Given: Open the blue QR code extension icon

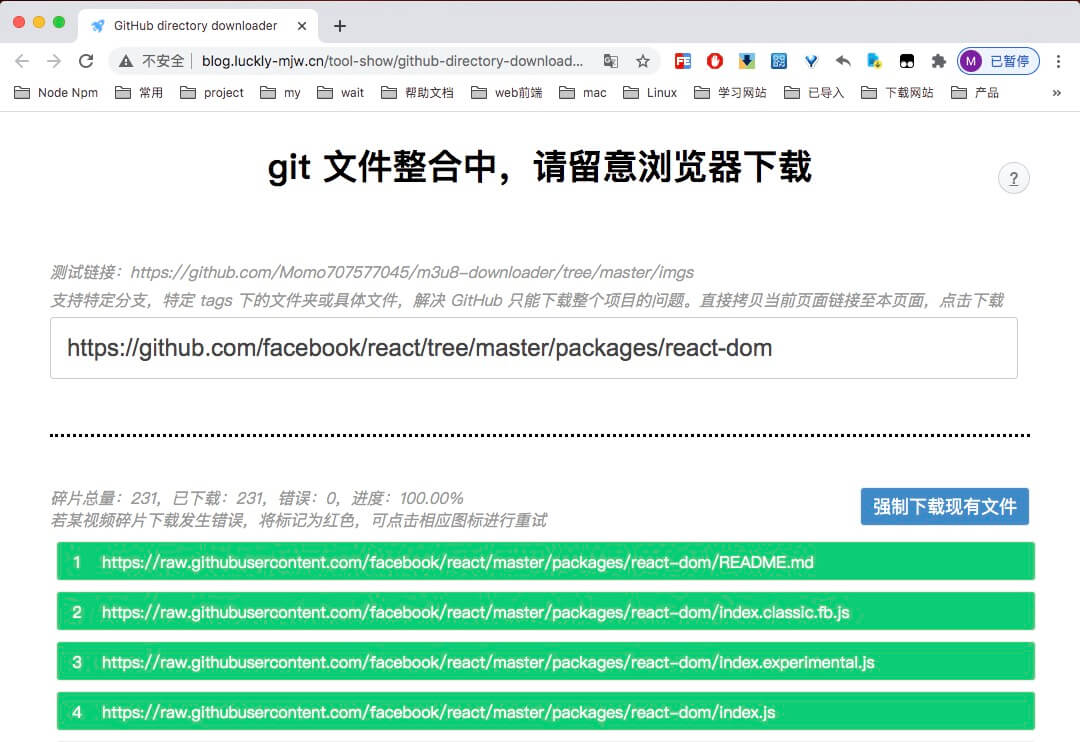Looking at the screenshot, I should coord(779,61).
